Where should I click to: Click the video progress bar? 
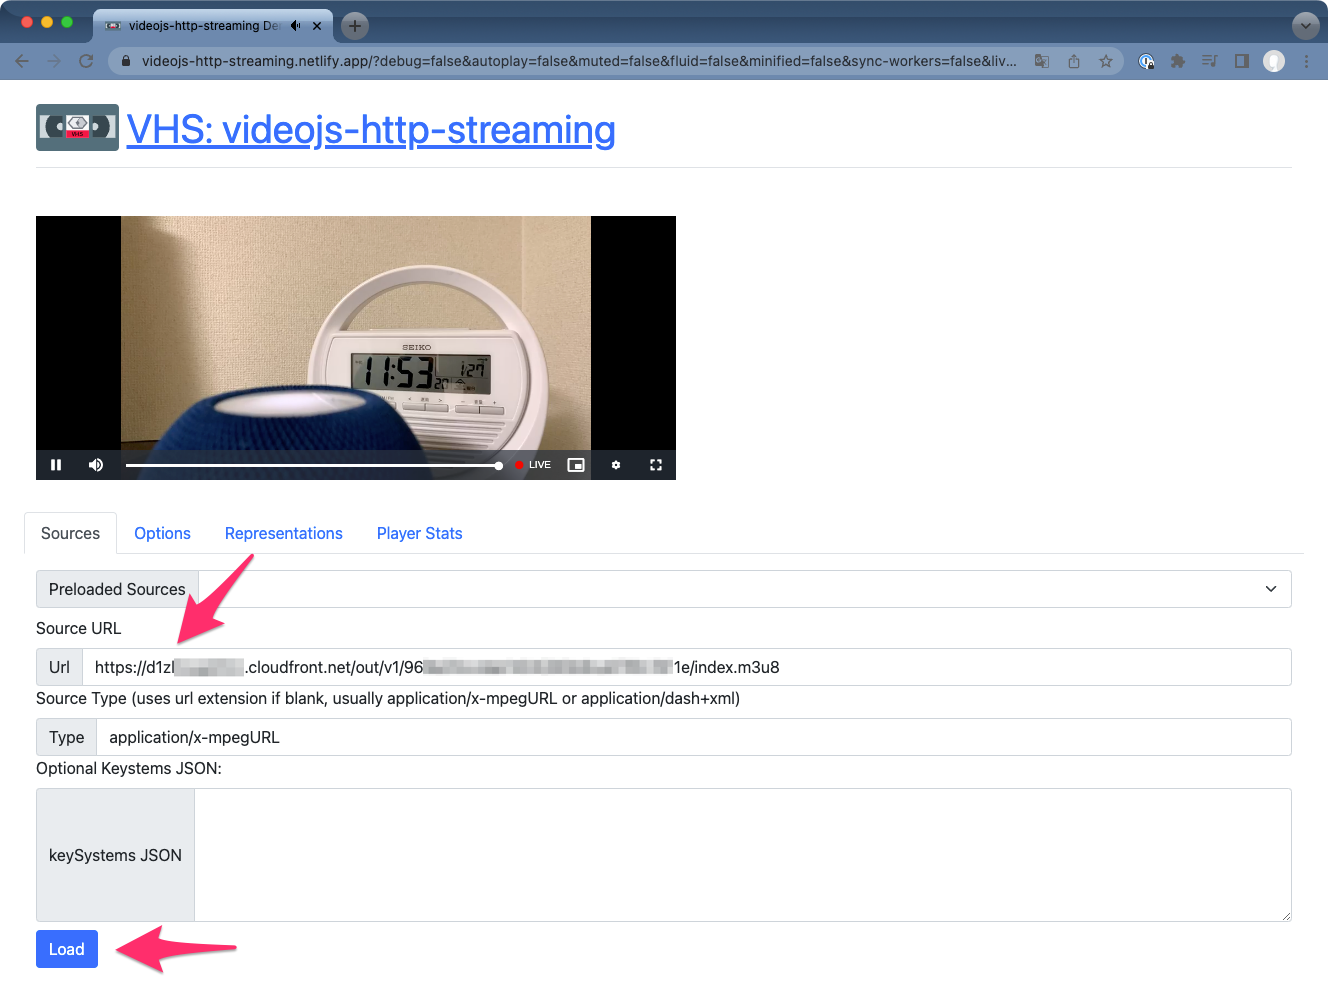(312, 465)
